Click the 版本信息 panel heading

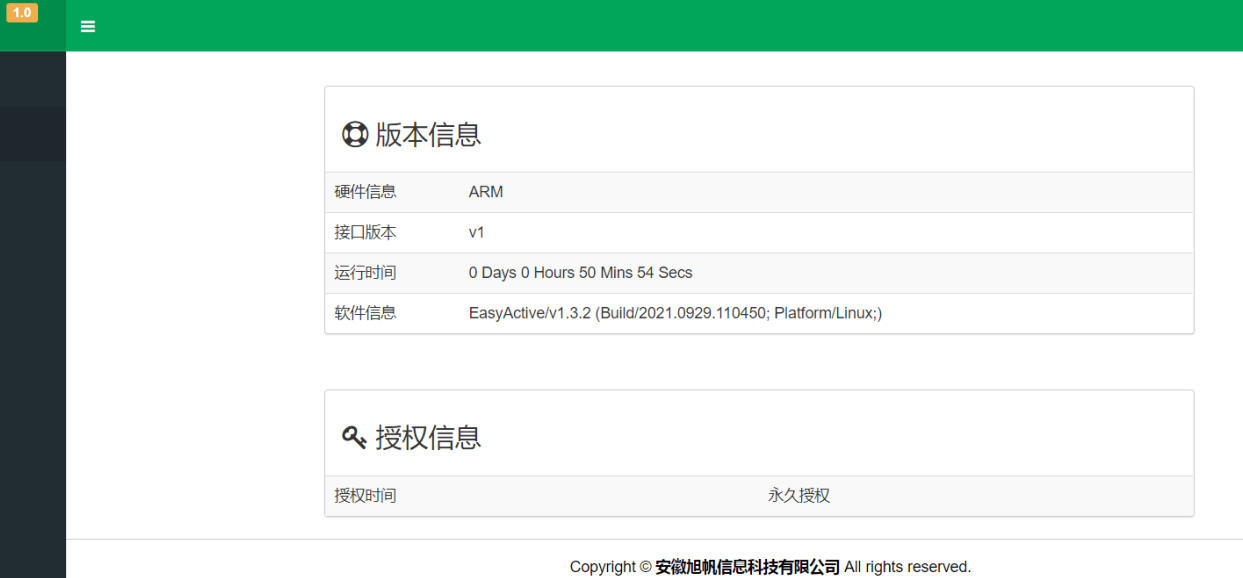(x=428, y=134)
